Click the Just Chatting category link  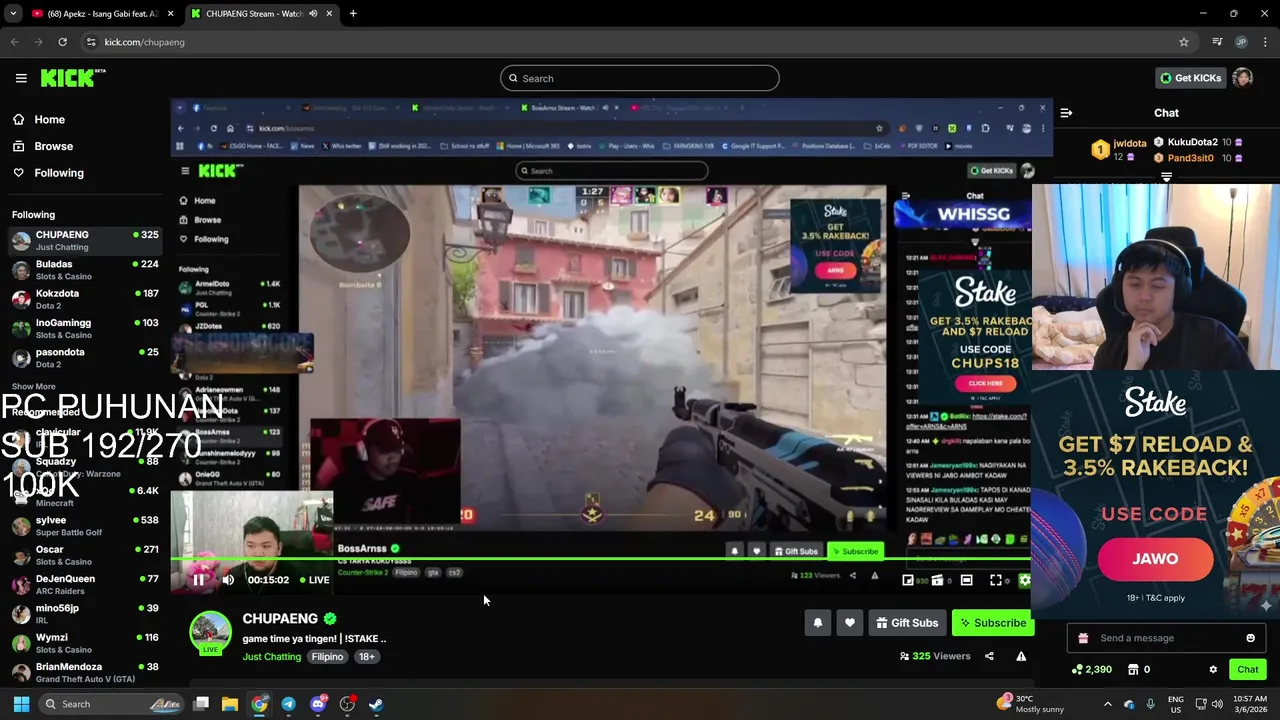coord(271,657)
